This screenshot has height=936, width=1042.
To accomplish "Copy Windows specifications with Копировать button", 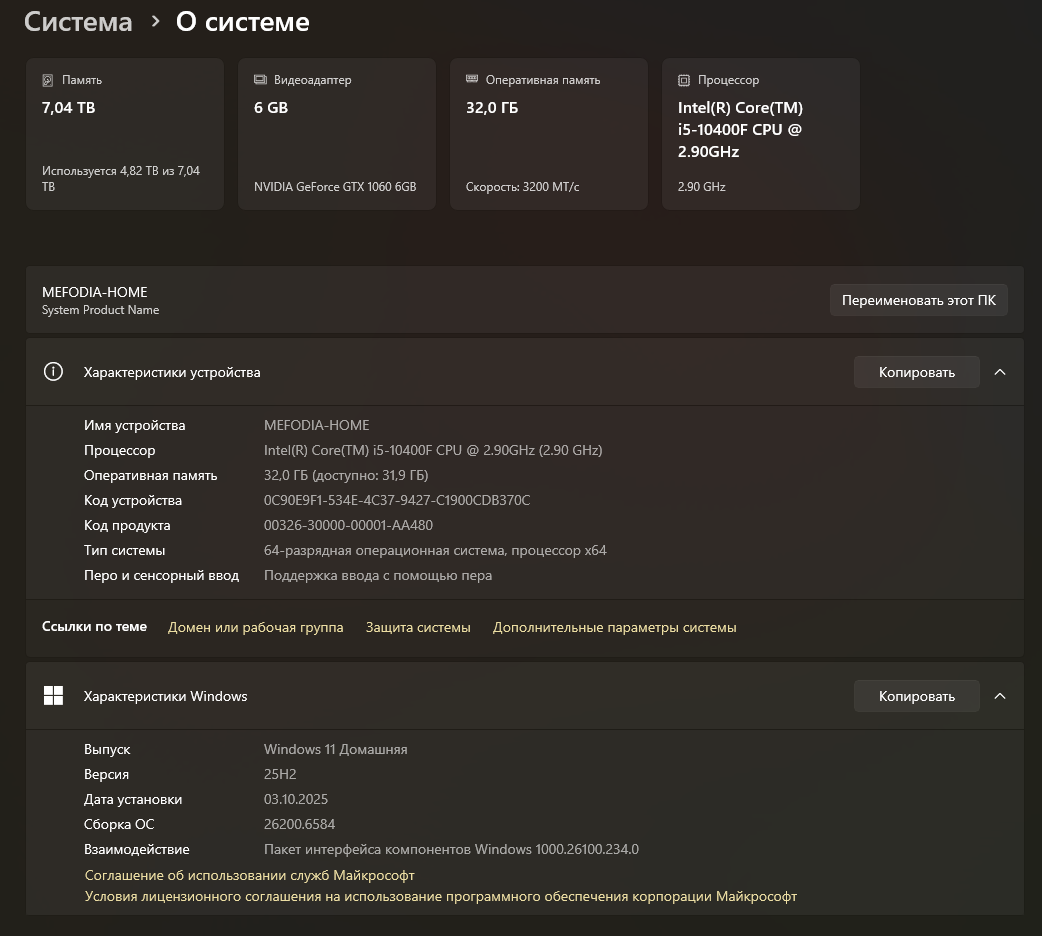I will point(916,696).
